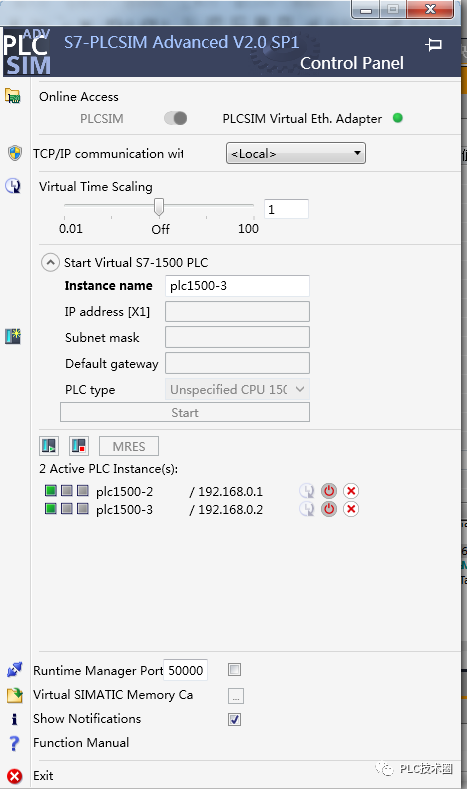Click the red Exit icon

15,776
